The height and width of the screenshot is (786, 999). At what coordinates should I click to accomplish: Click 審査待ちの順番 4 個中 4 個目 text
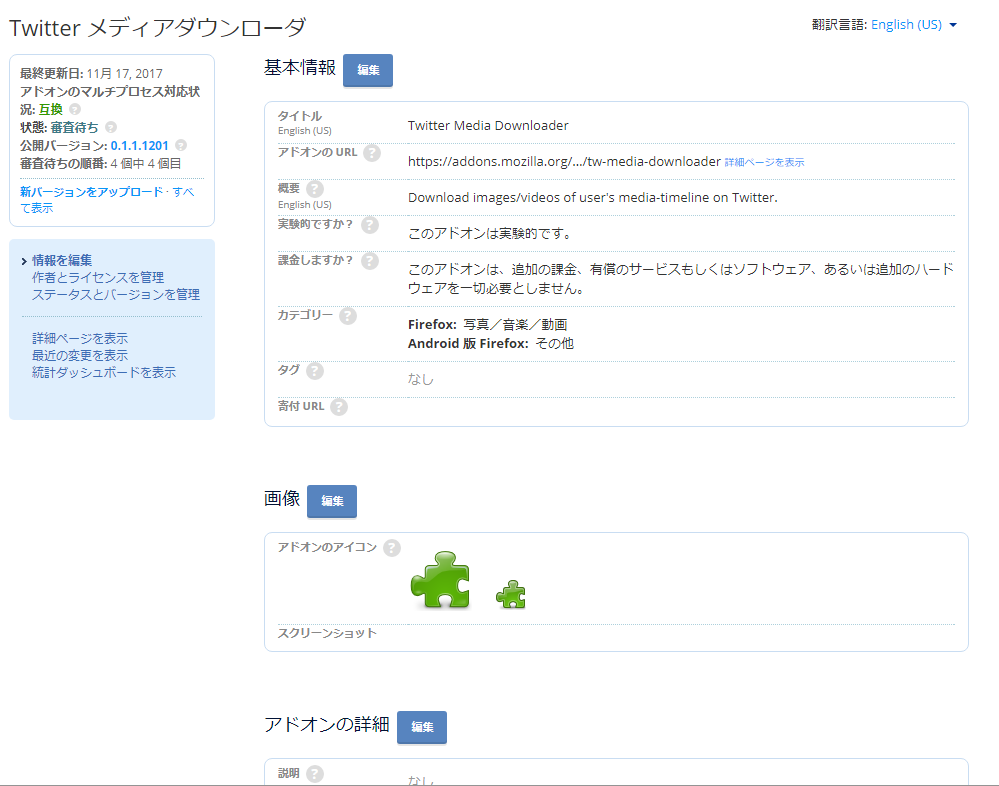(x=101, y=164)
